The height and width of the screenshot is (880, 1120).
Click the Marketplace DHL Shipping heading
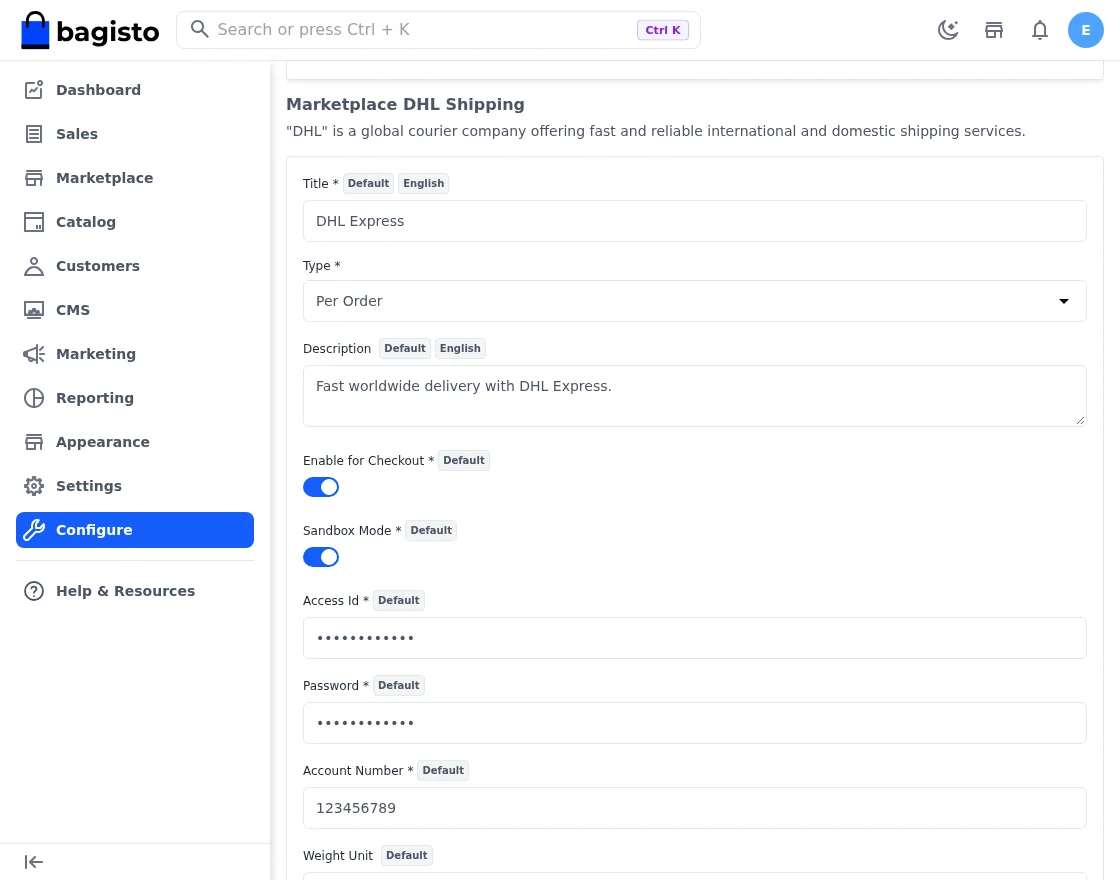point(405,104)
